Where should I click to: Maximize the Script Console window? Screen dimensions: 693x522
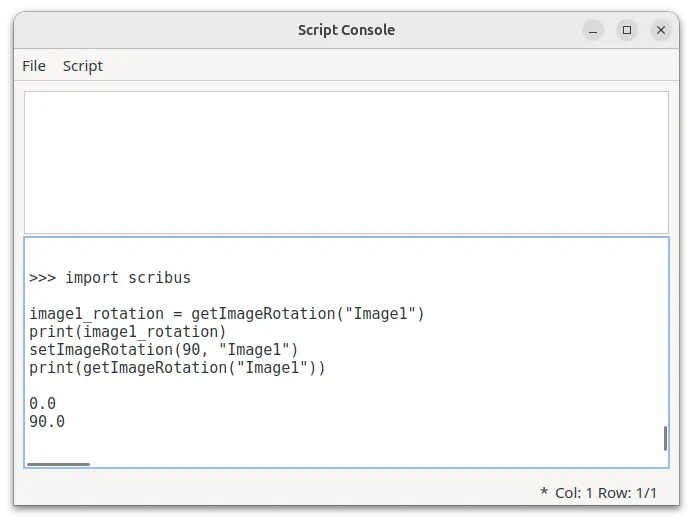click(627, 30)
